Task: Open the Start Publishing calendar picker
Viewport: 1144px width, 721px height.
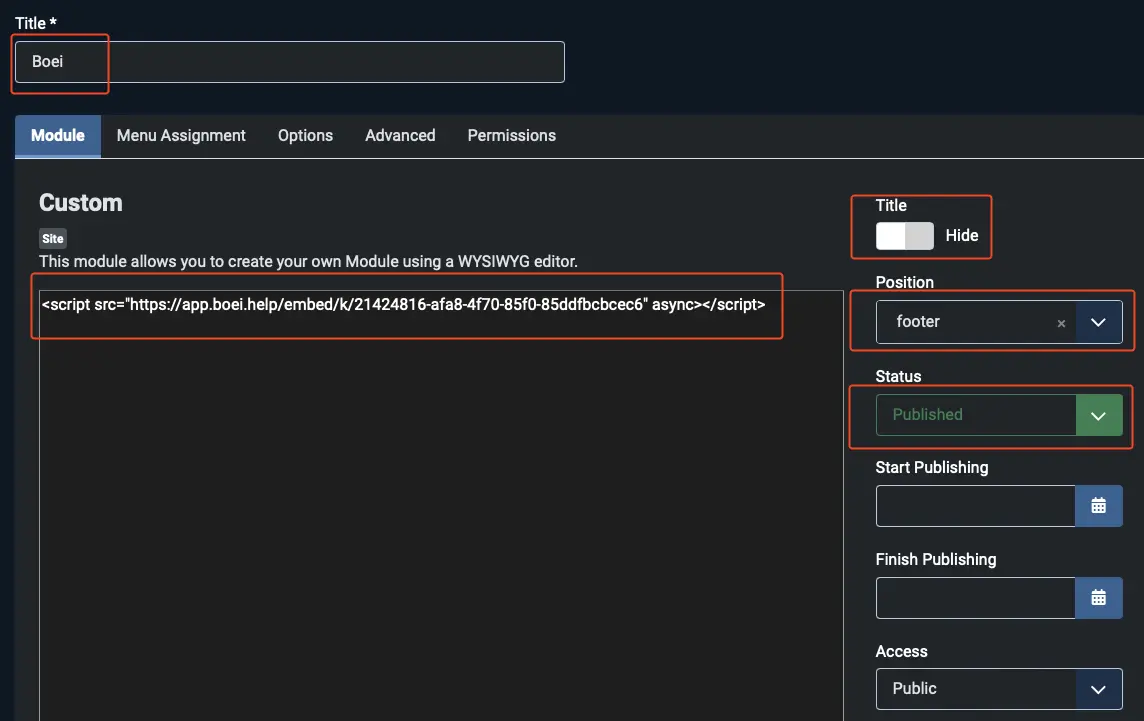Action: [1098, 506]
